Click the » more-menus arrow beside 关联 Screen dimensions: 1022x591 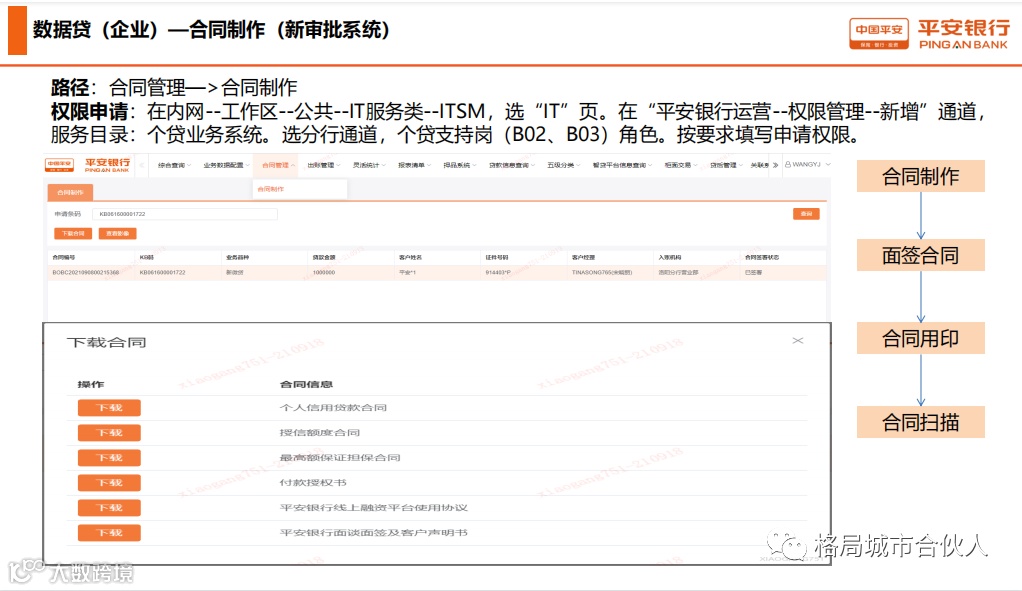775,166
